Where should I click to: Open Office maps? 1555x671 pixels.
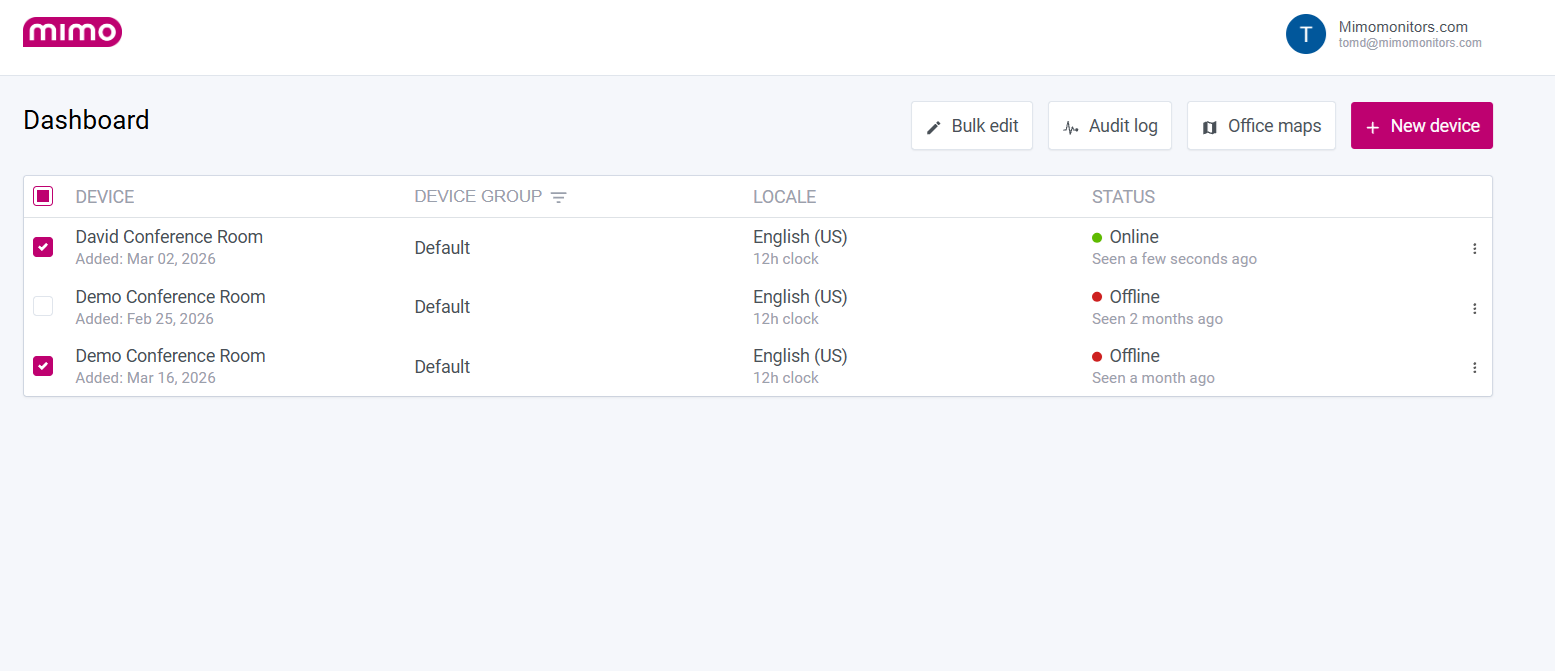click(x=1261, y=126)
